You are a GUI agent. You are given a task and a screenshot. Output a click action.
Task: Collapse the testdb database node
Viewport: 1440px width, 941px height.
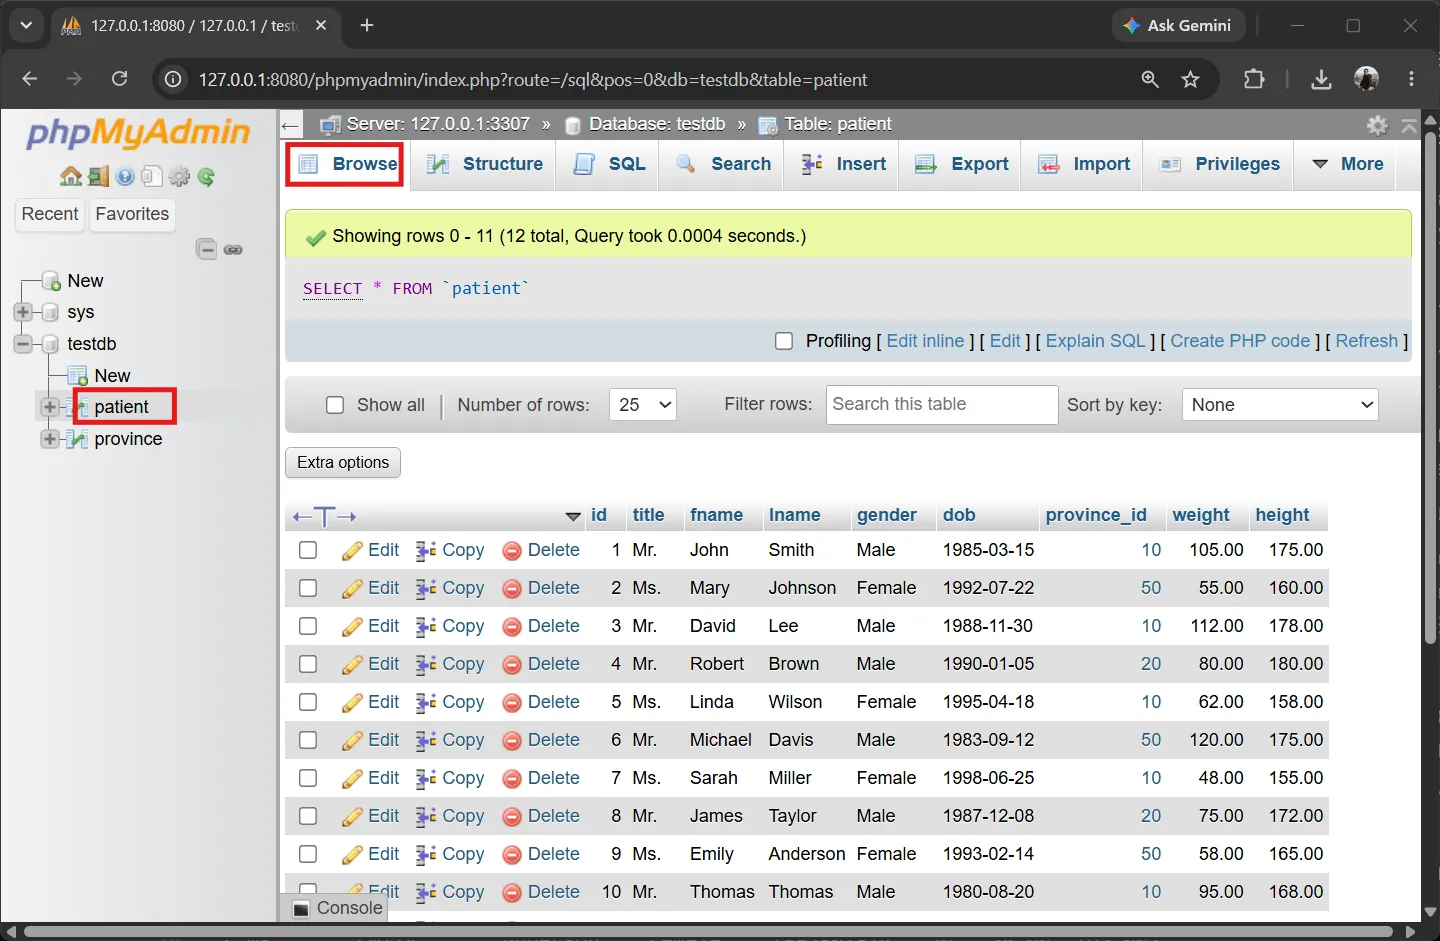23,344
